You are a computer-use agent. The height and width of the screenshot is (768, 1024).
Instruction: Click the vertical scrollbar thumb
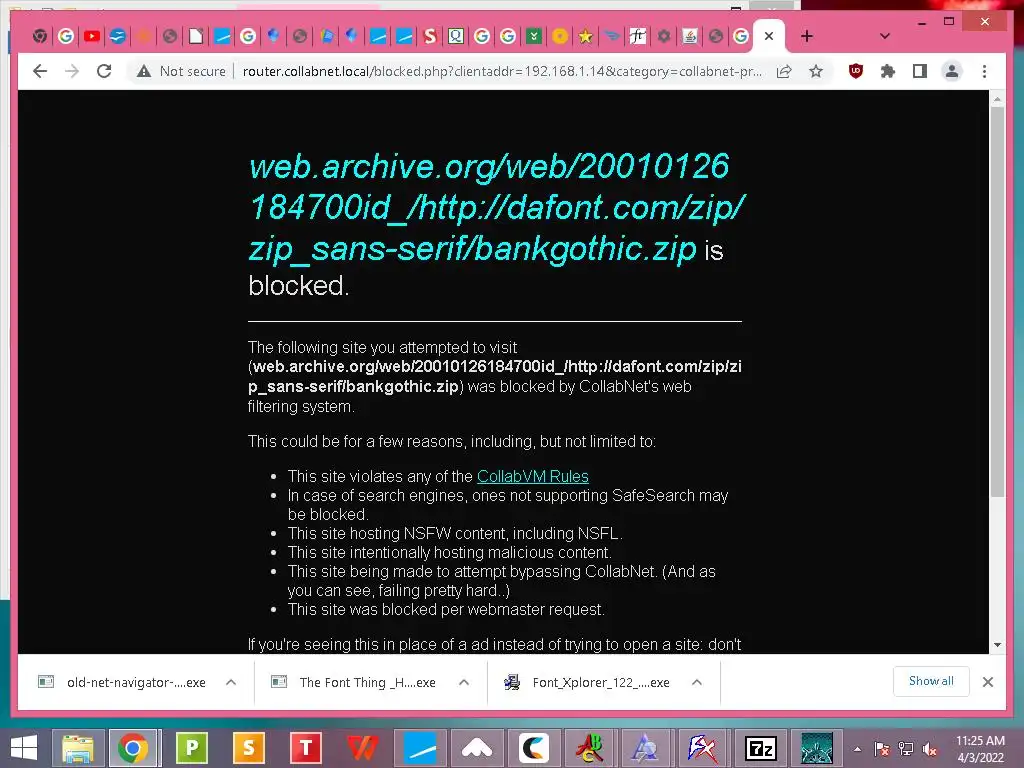pyautogui.click(x=997, y=302)
